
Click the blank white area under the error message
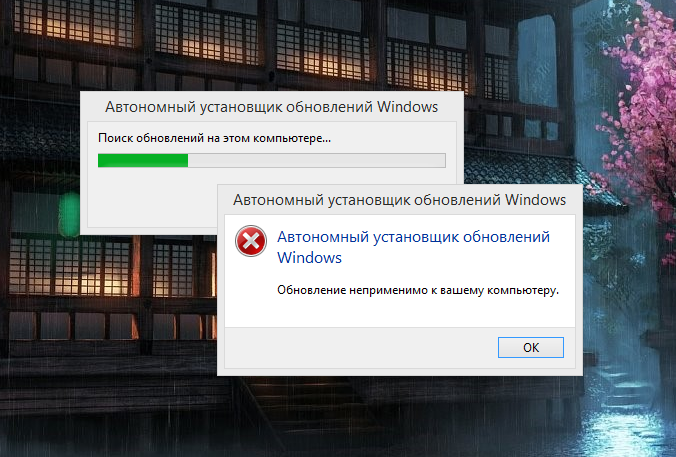400,312
